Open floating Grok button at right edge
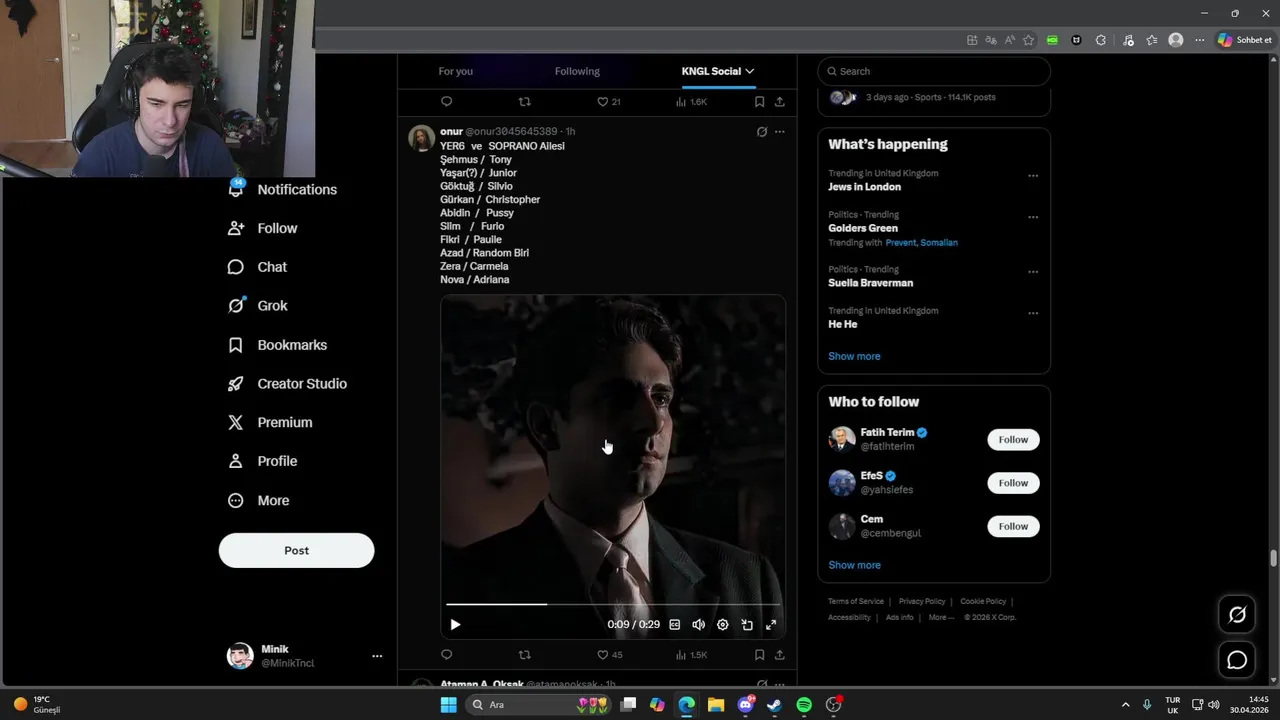This screenshot has height=720, width=1280. point(1237,615)
